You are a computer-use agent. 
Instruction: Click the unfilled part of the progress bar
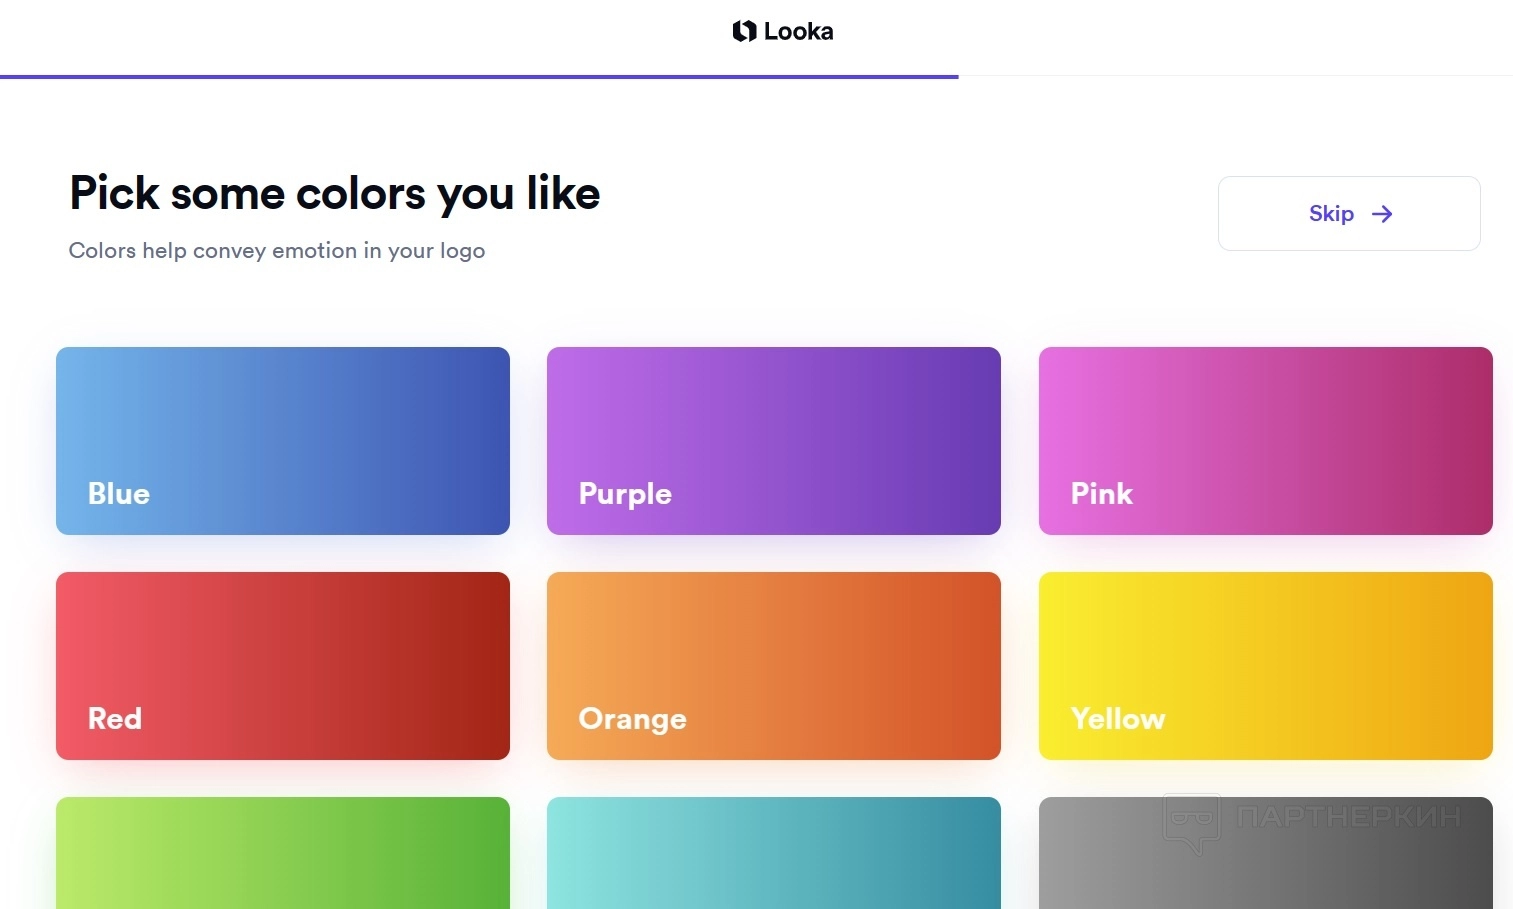point(1235,76)
